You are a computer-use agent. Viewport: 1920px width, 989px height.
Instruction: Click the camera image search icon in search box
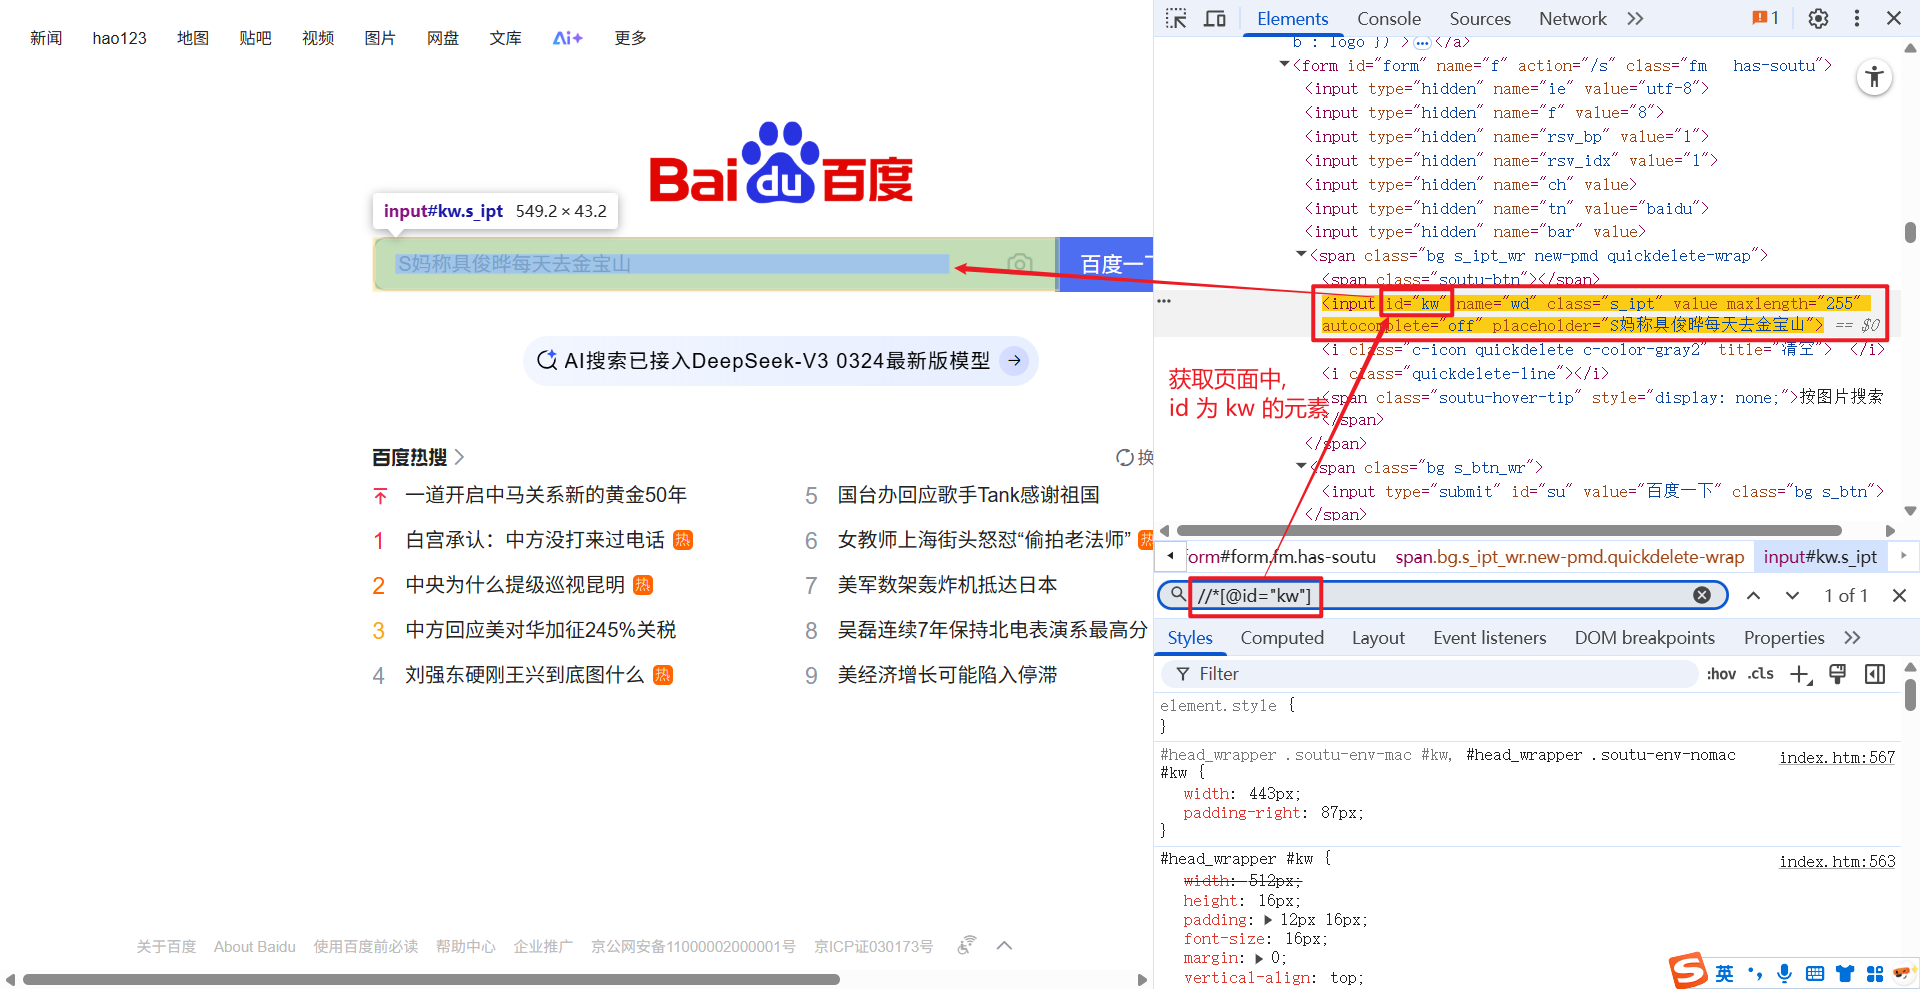point(1020,264)
